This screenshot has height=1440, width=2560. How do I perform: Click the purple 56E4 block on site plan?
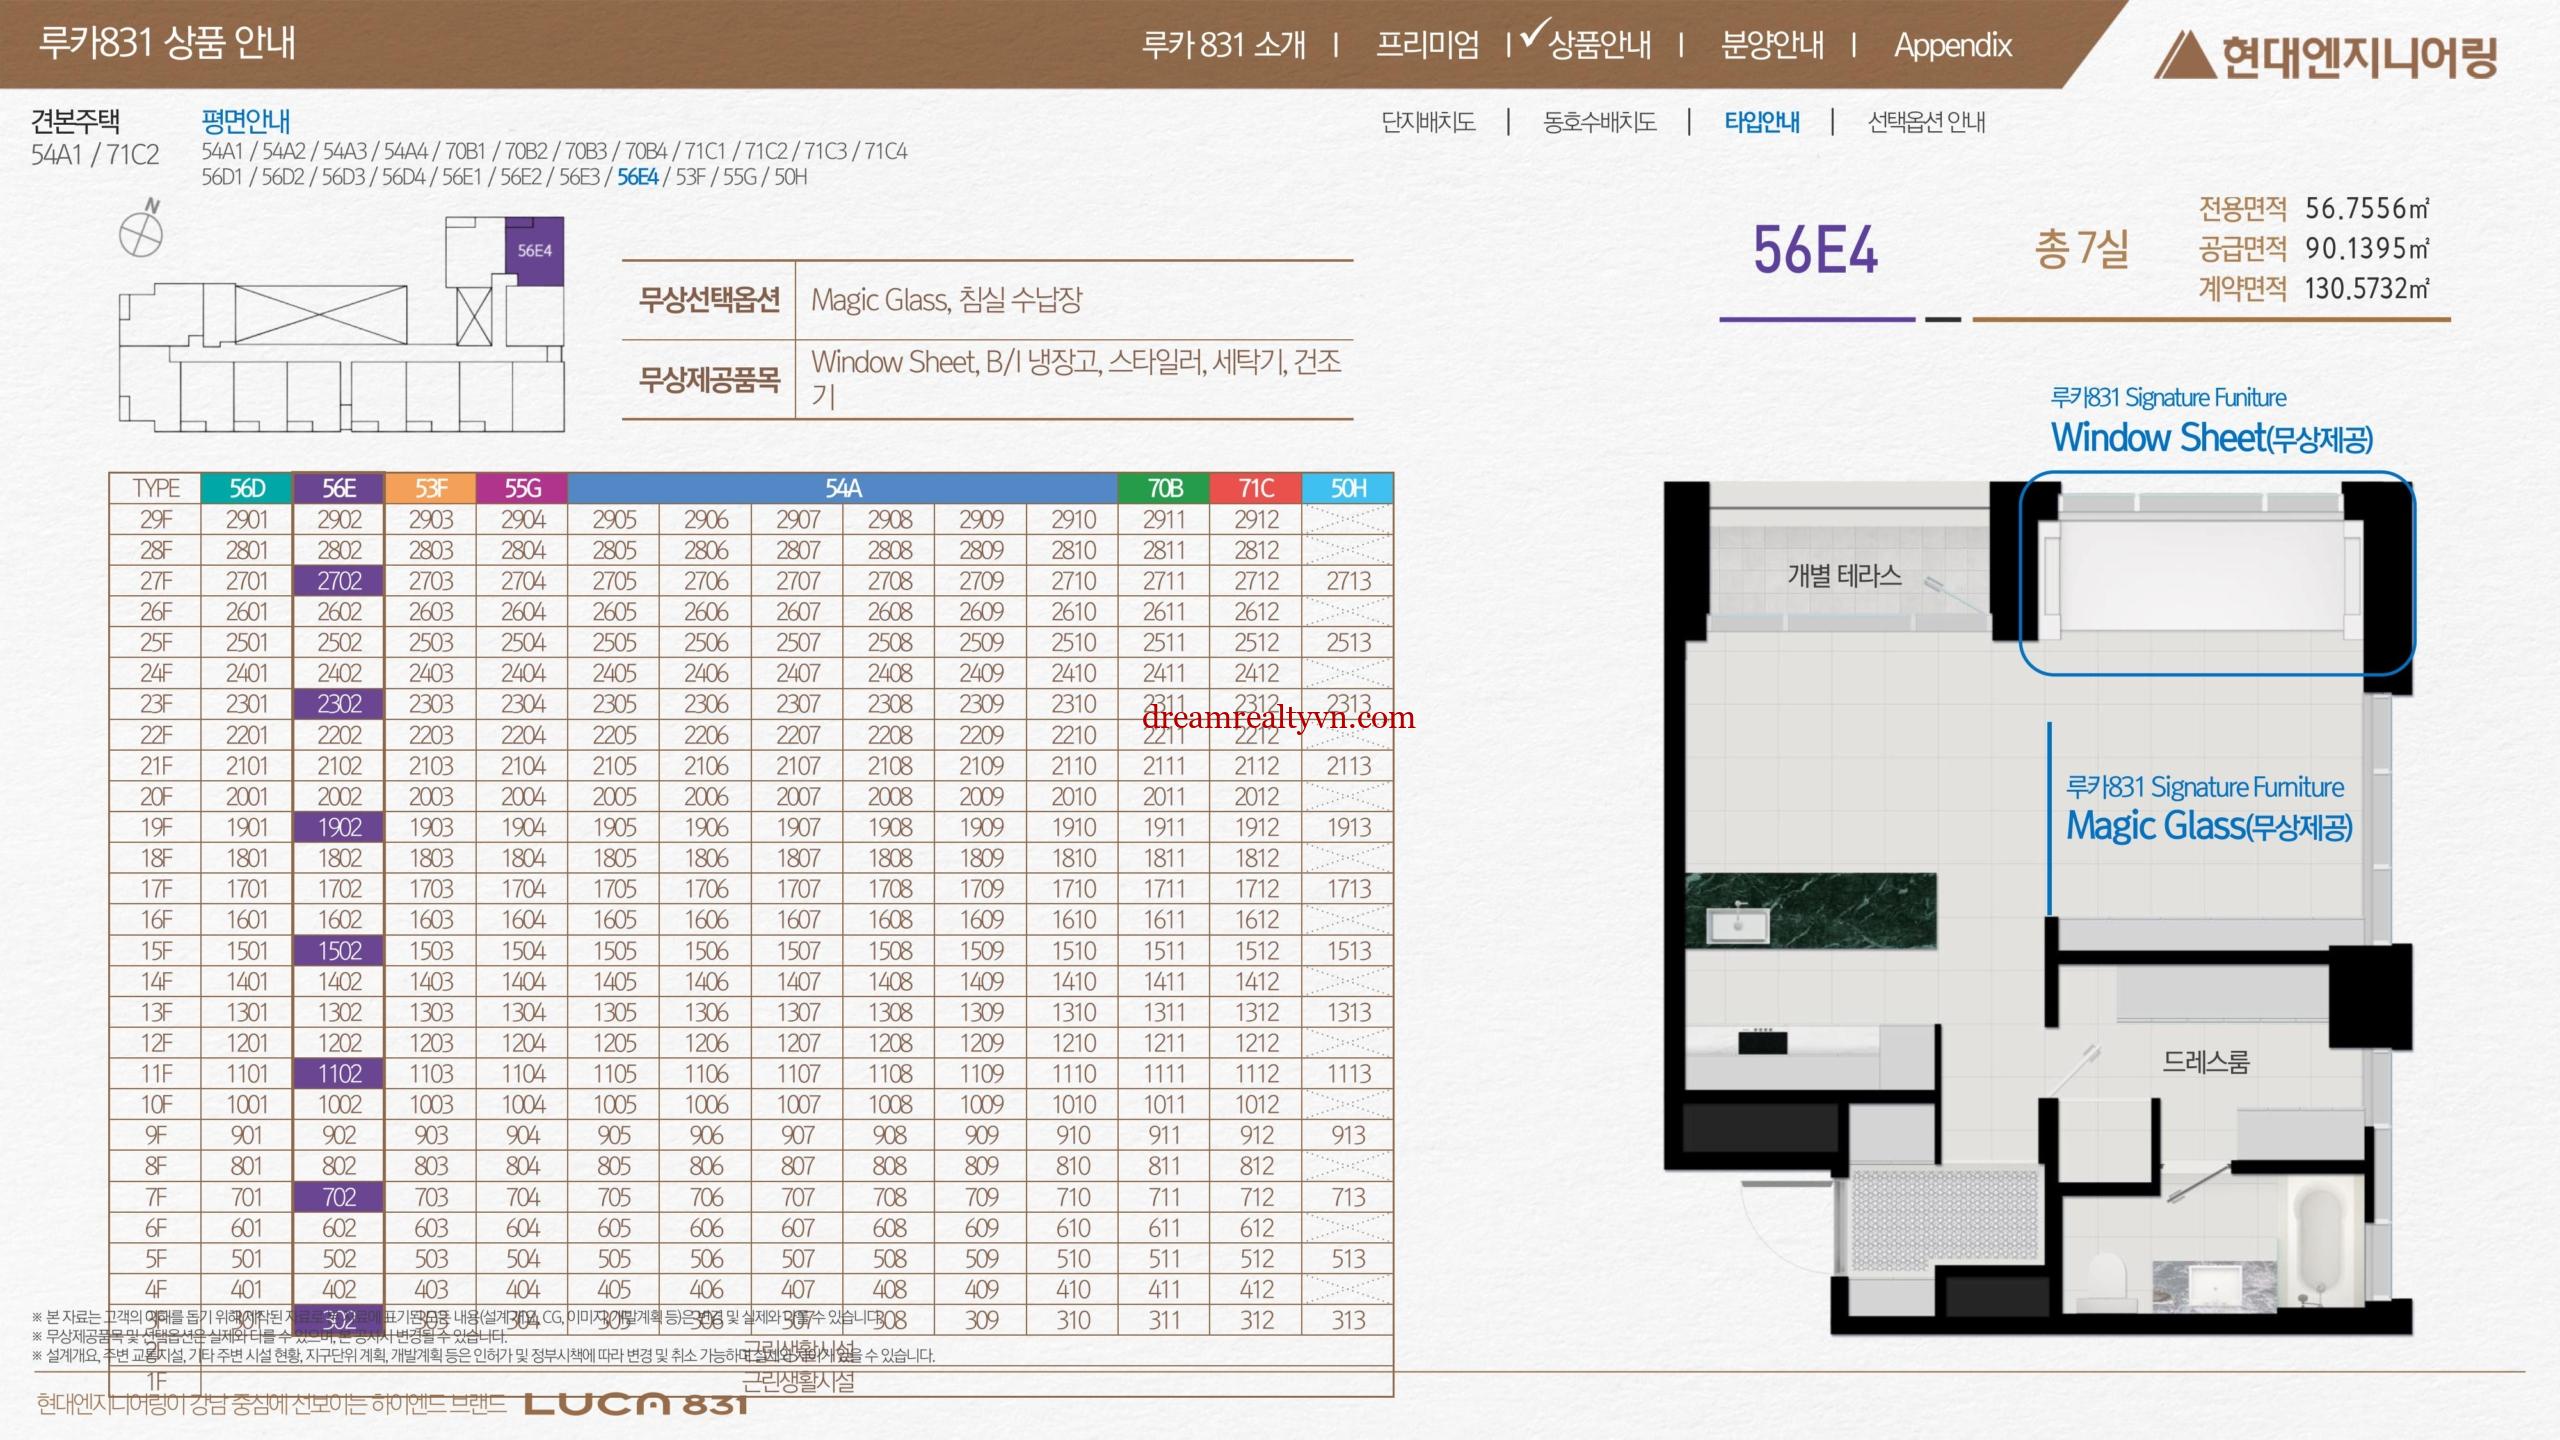[534, 250]
